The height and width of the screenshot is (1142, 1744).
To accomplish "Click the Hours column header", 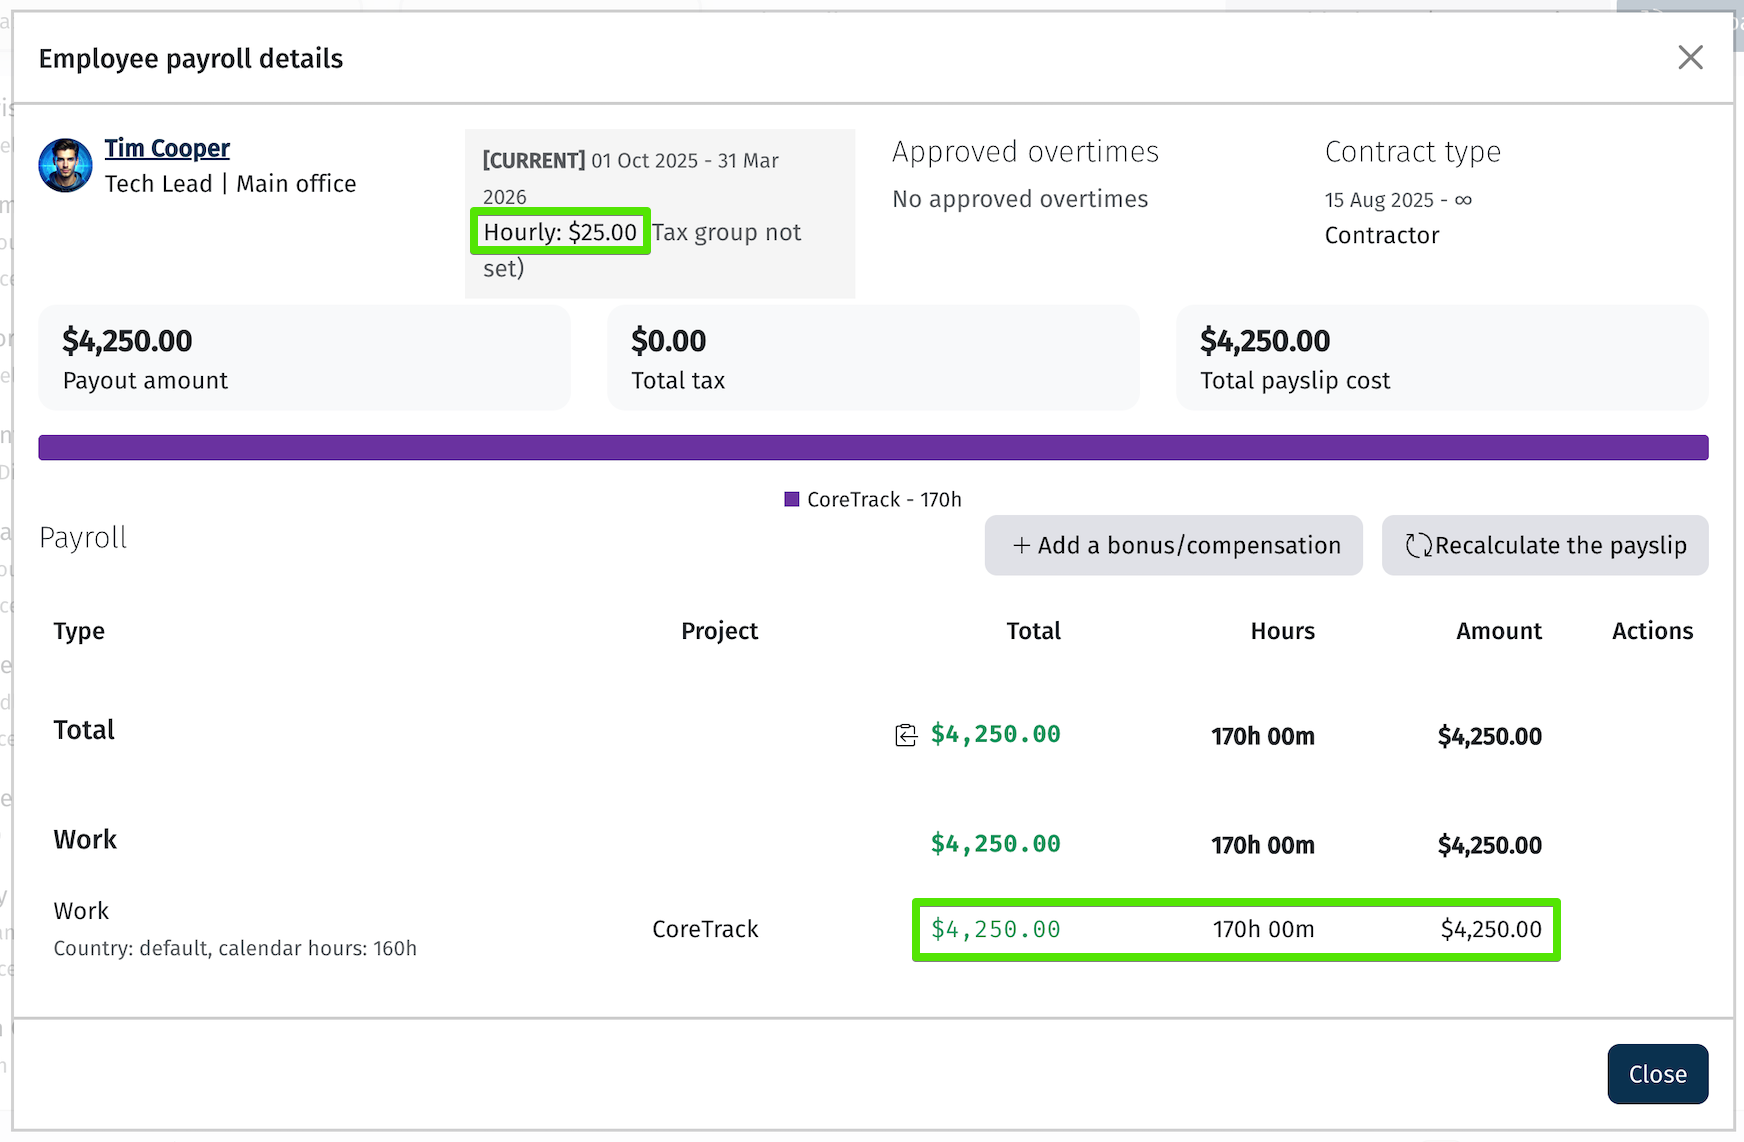I will (x=1282, y=631).
